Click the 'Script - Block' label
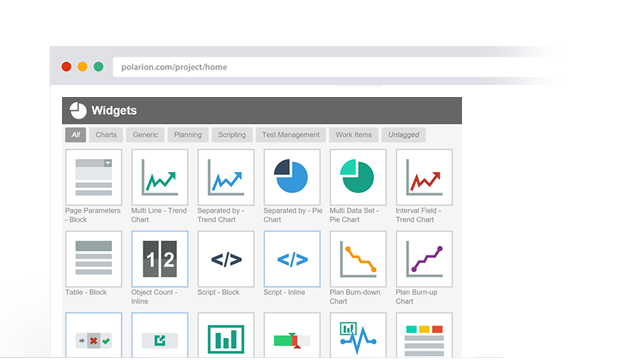This screenshot has width=640, height=360. [218, 292]
